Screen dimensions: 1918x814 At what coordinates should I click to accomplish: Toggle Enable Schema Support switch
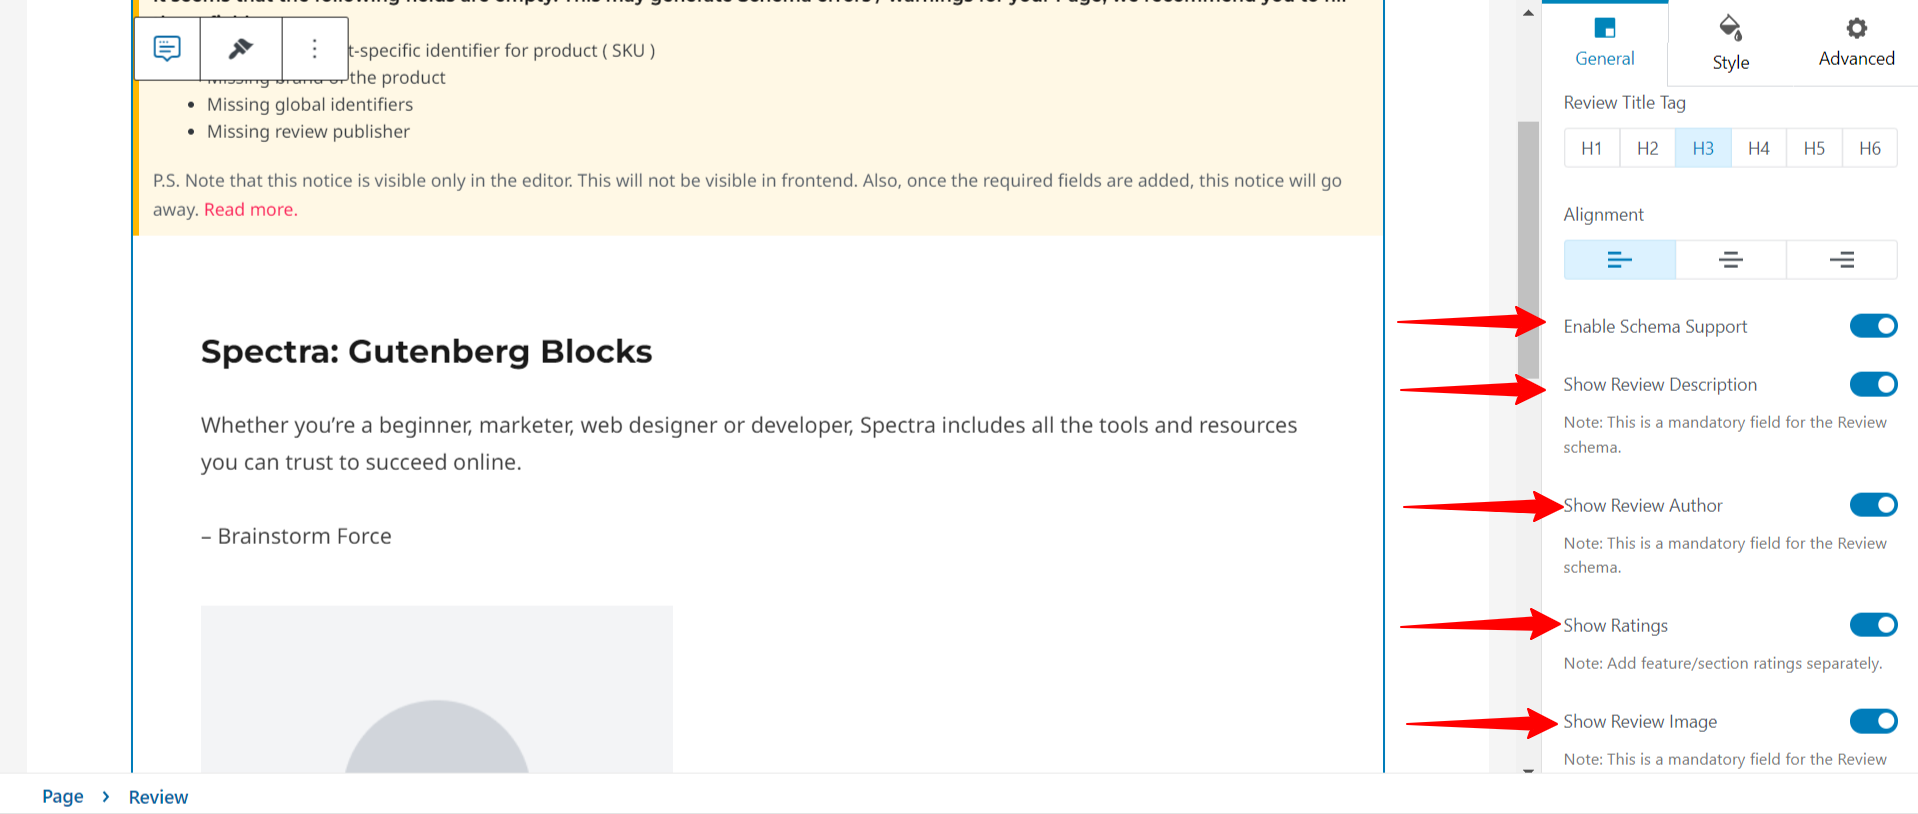(x=1873, y=326)
